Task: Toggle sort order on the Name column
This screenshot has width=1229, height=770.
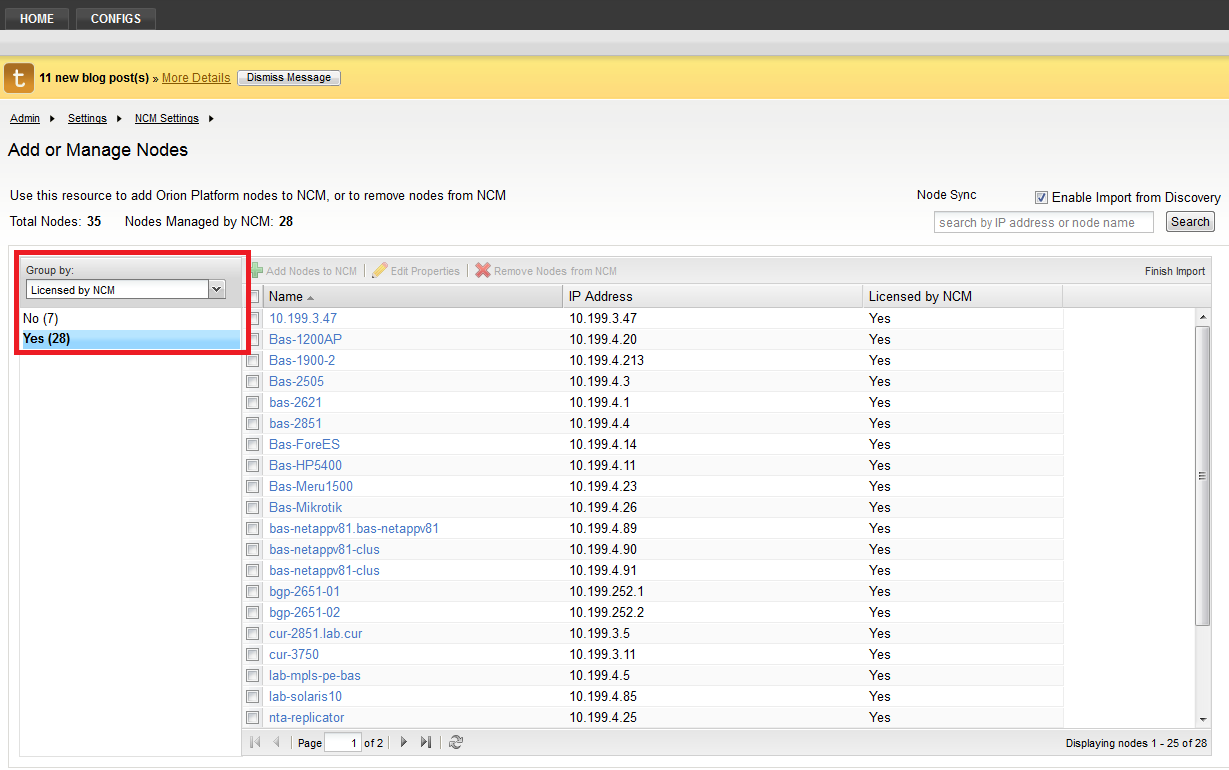Action: [x=288, y=296]
